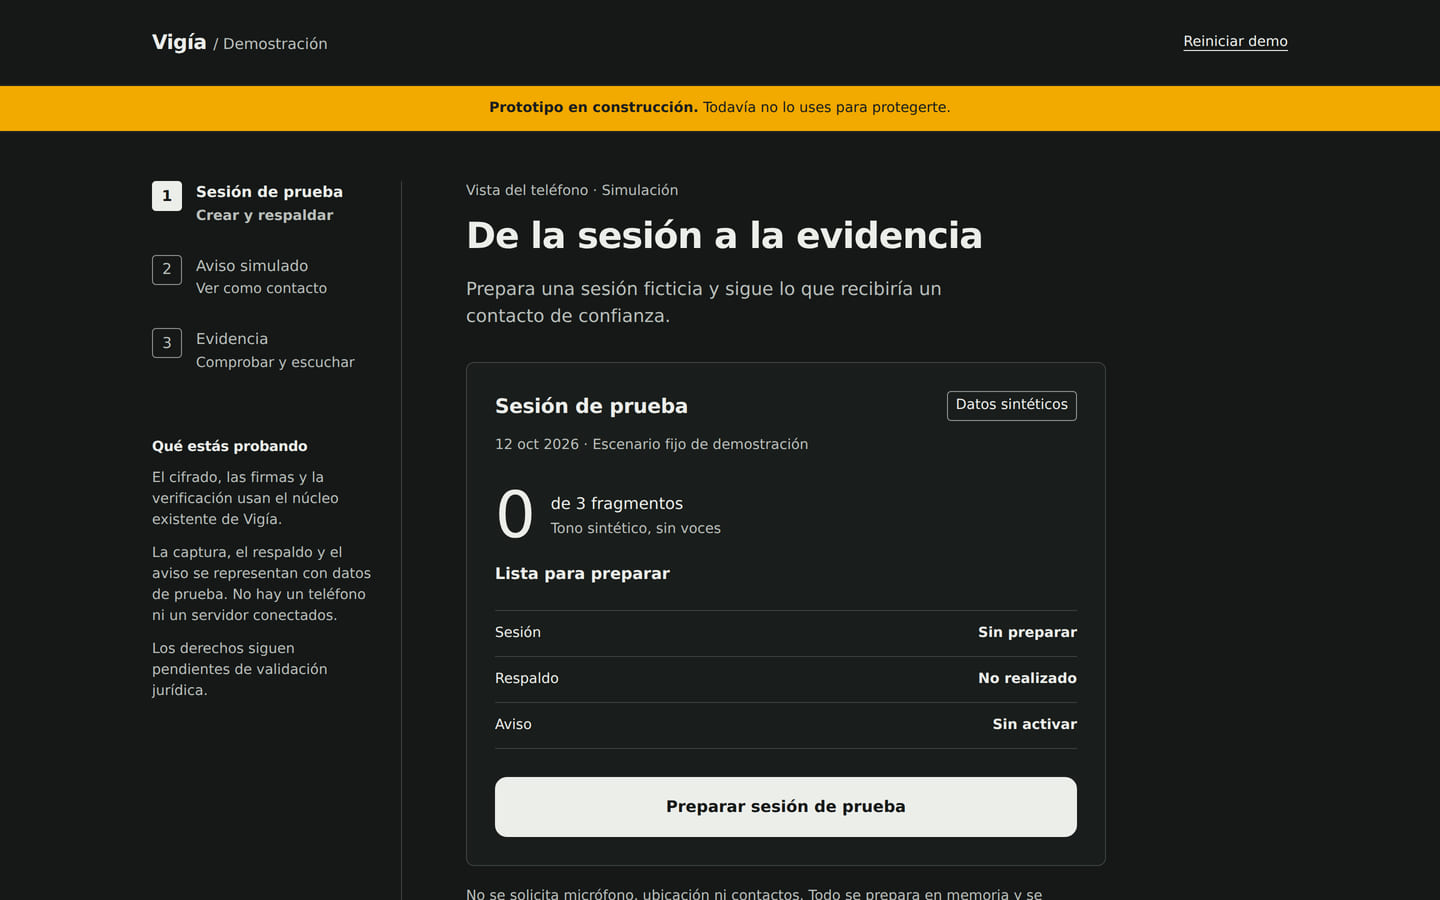Click the Tono sintético, sin voces note

coord(636,528)
